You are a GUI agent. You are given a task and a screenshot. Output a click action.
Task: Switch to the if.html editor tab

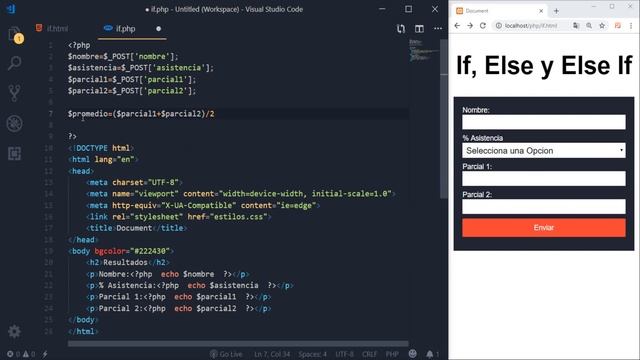tap(52, 29)
